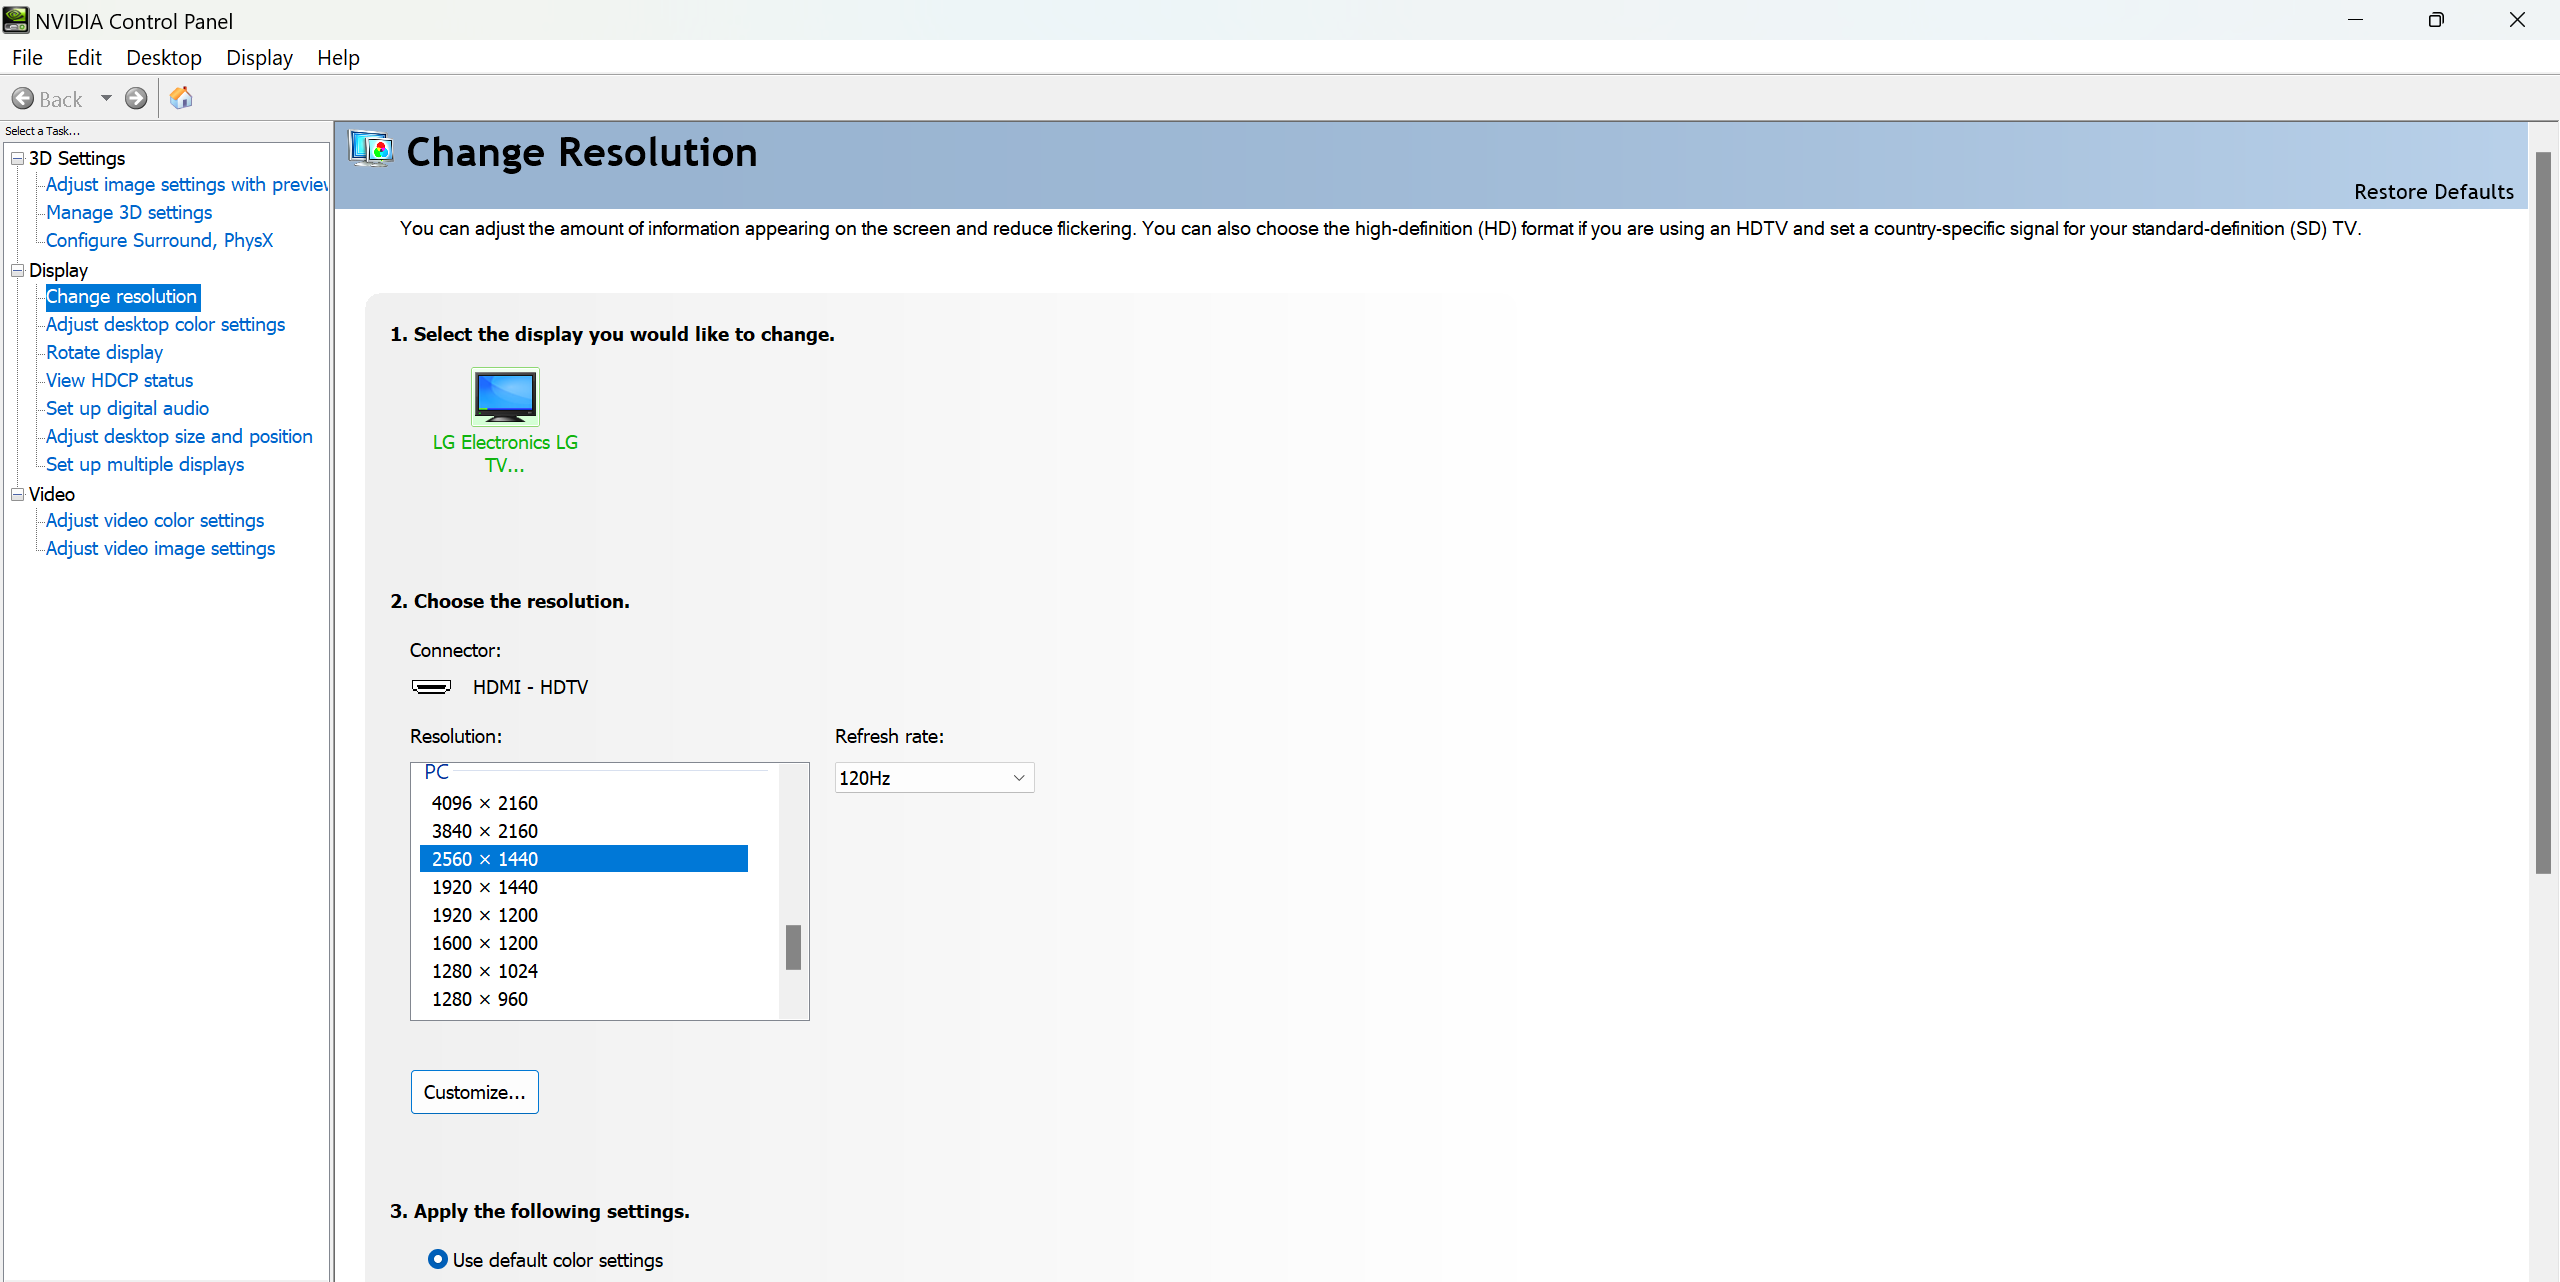Select resolution 1920 × 1200
2560x1282 pixels.
point(584,915)
